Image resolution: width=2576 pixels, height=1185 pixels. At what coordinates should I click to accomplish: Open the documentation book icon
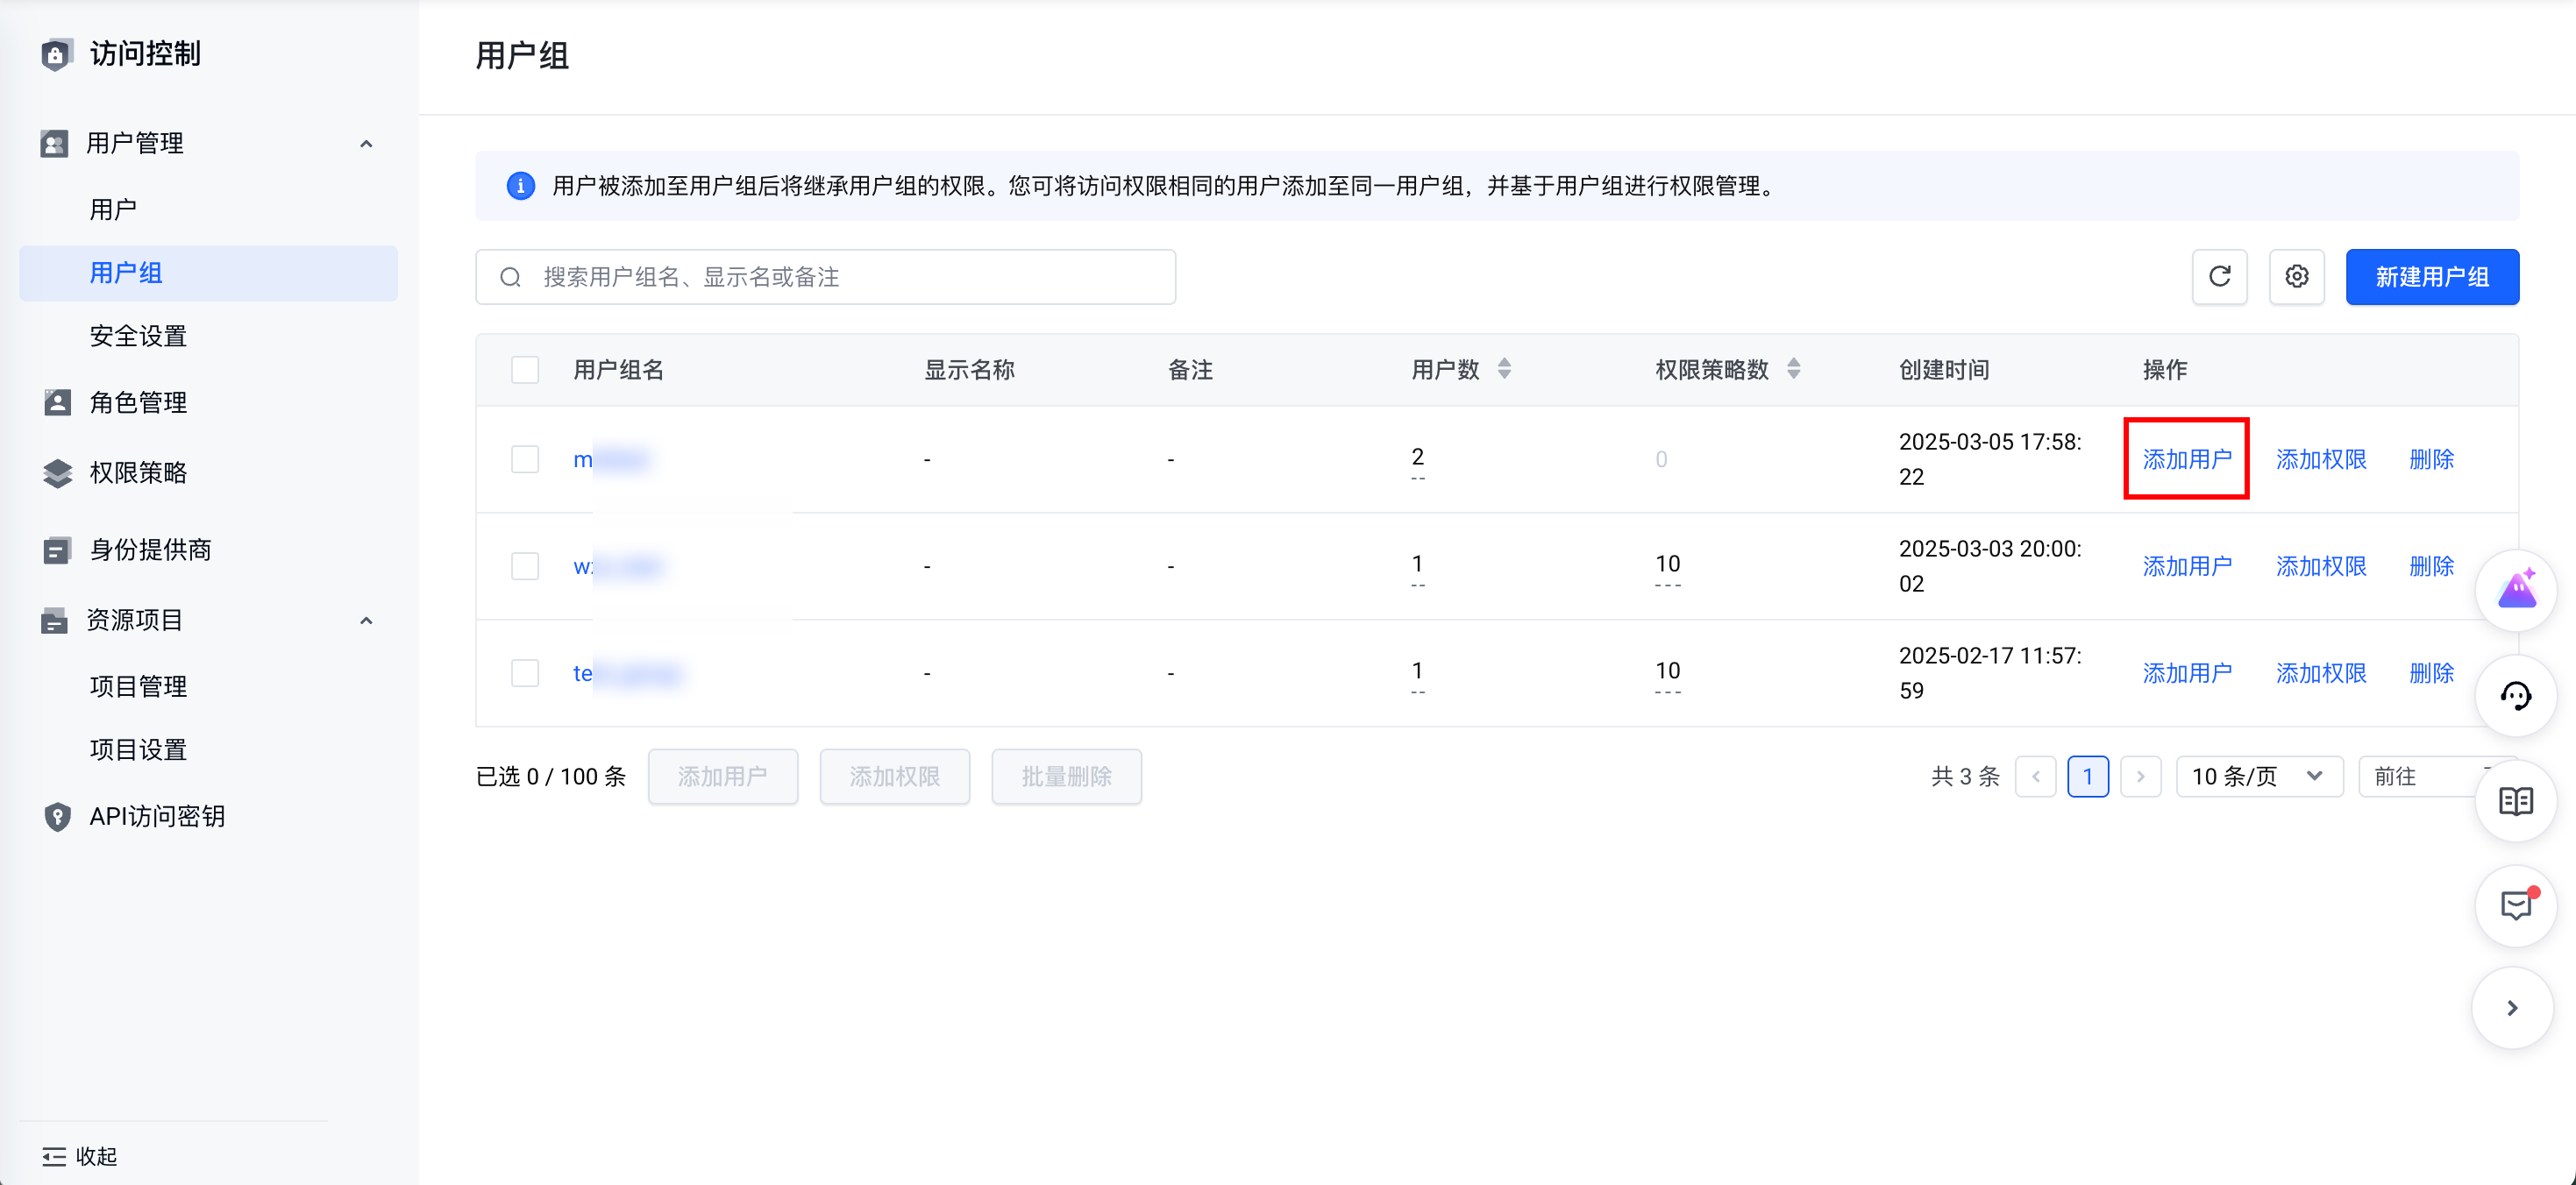[x=2515, y=801]
